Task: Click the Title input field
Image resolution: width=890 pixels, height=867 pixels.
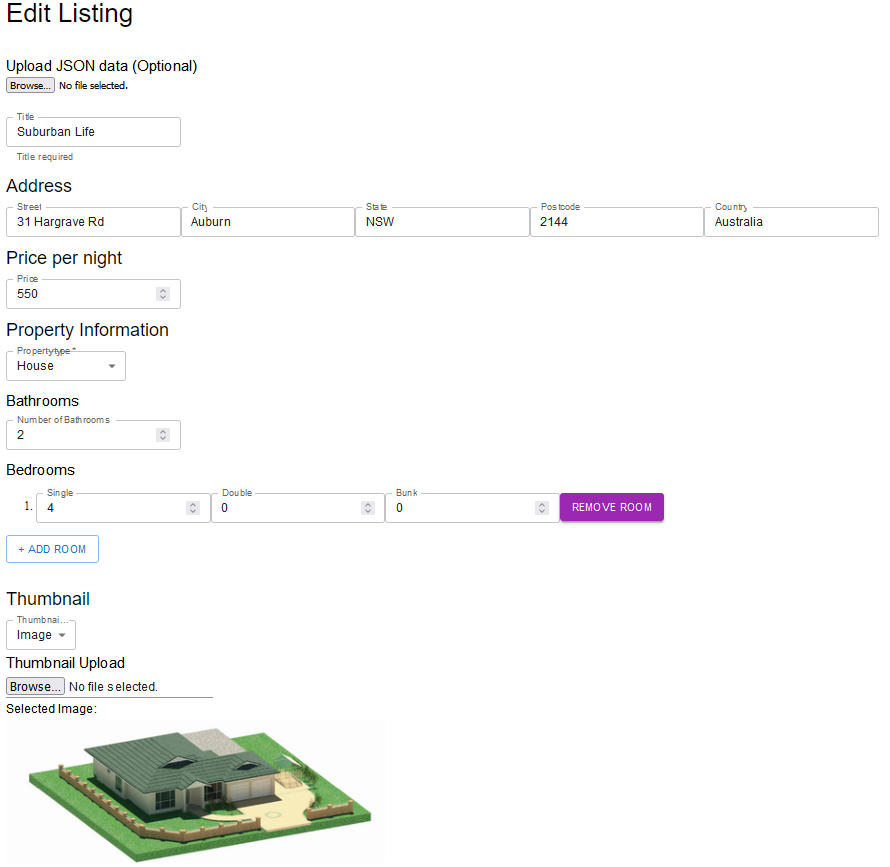Action: pyautogui.click(x=93, y=132)
